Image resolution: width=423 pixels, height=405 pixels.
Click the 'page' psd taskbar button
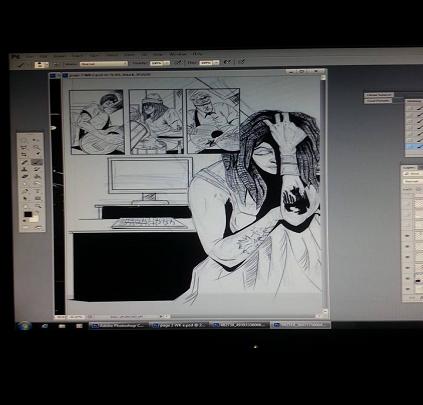[180, 325]
